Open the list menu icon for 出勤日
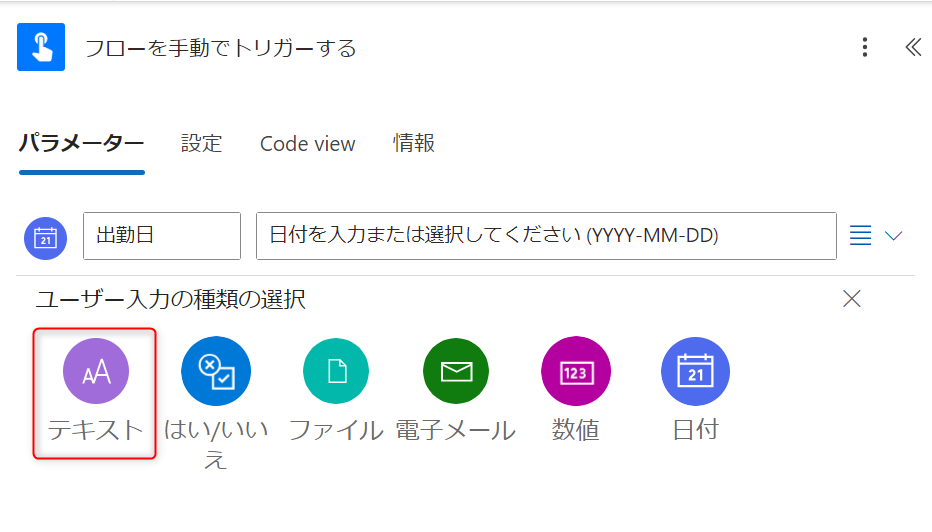Screen dimensions: 932x532 [860, 236]
